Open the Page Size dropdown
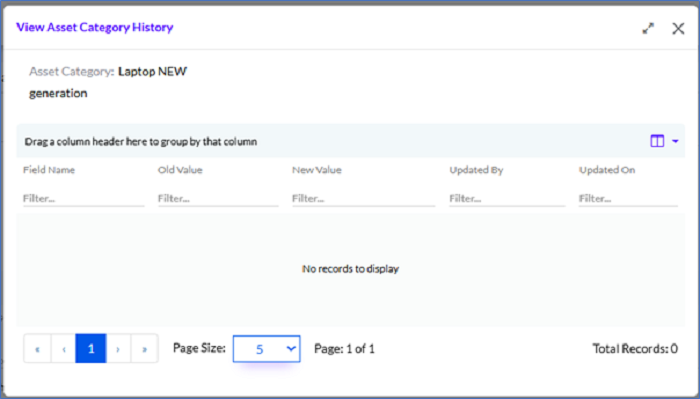Viewport: 700px width, 399px height. (267, 349)
